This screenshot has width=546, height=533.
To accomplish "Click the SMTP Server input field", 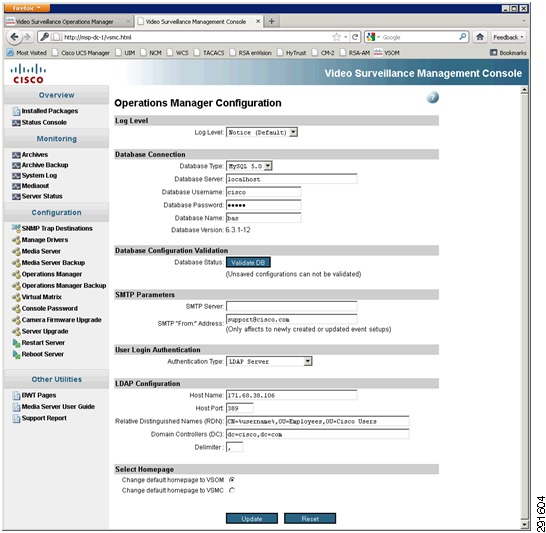I will 292,307.
